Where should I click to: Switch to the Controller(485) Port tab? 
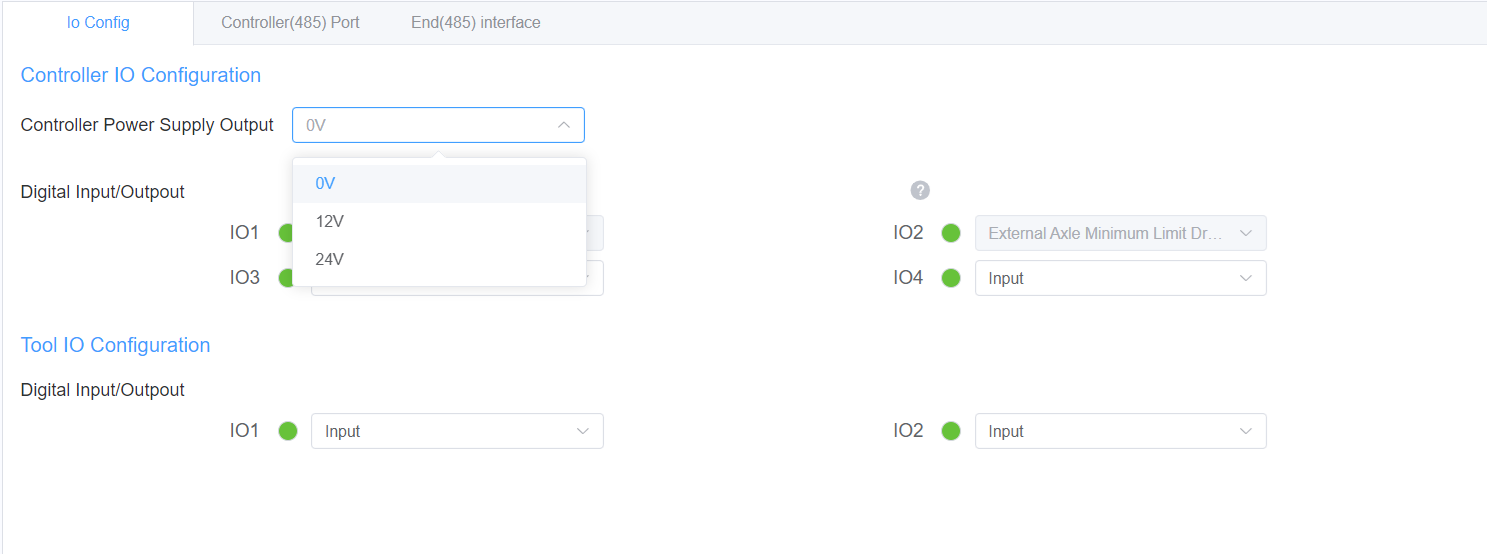pos(290,22)
